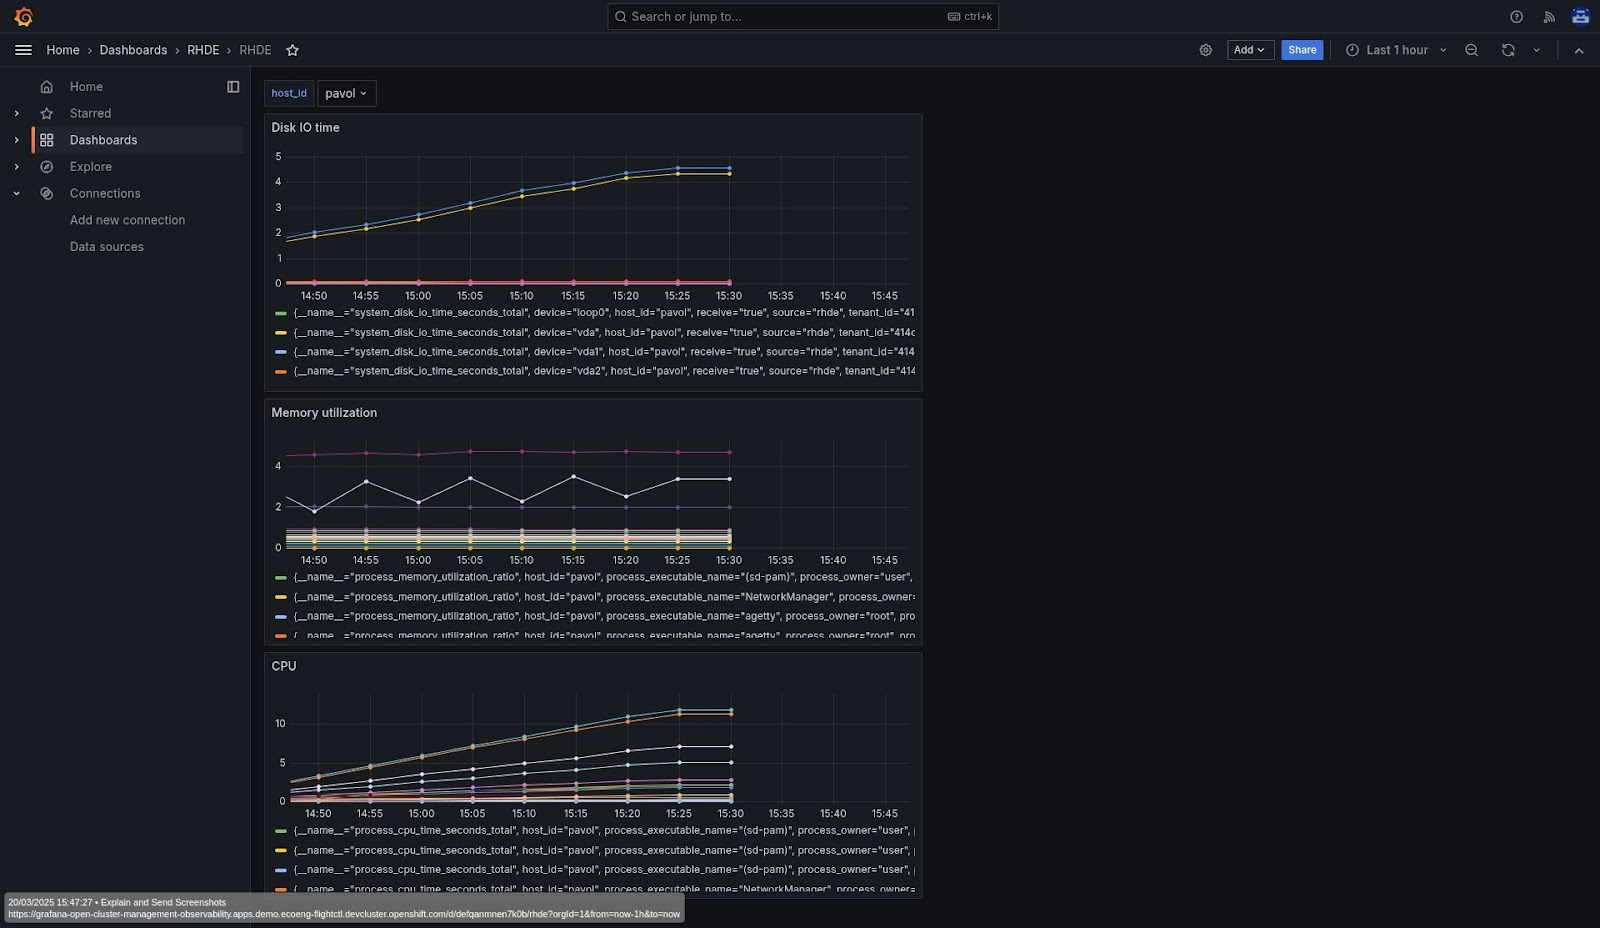Go to Dashboards breadcrumb link
The image size is (1600, 928).
click(133, 50)
